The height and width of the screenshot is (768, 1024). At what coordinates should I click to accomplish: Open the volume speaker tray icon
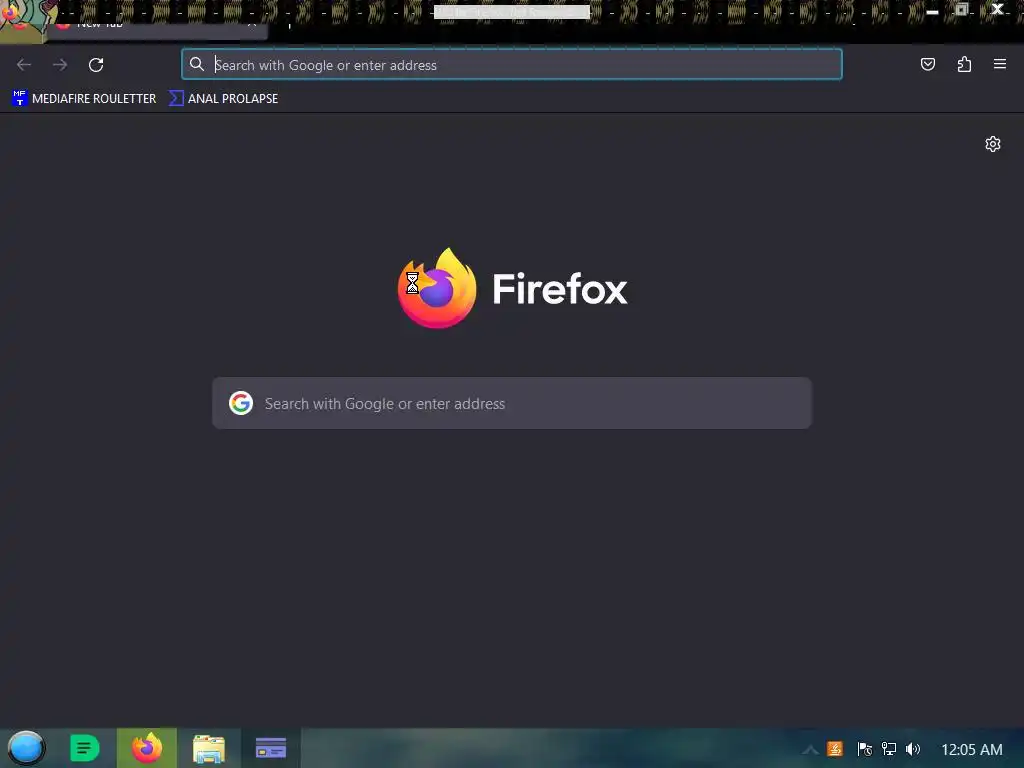point(913,749)
